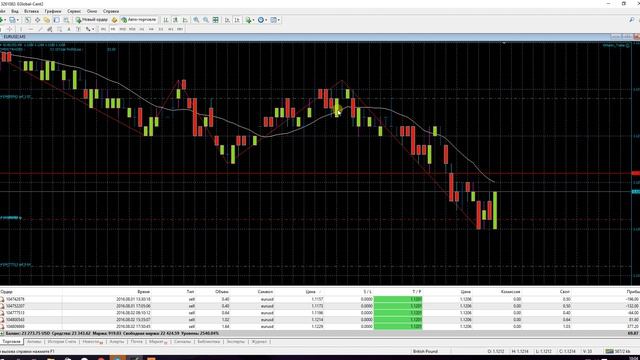Select the Crosshair tool
The height and width of the screenshot is (360, 640).
[x=9, y=29]
